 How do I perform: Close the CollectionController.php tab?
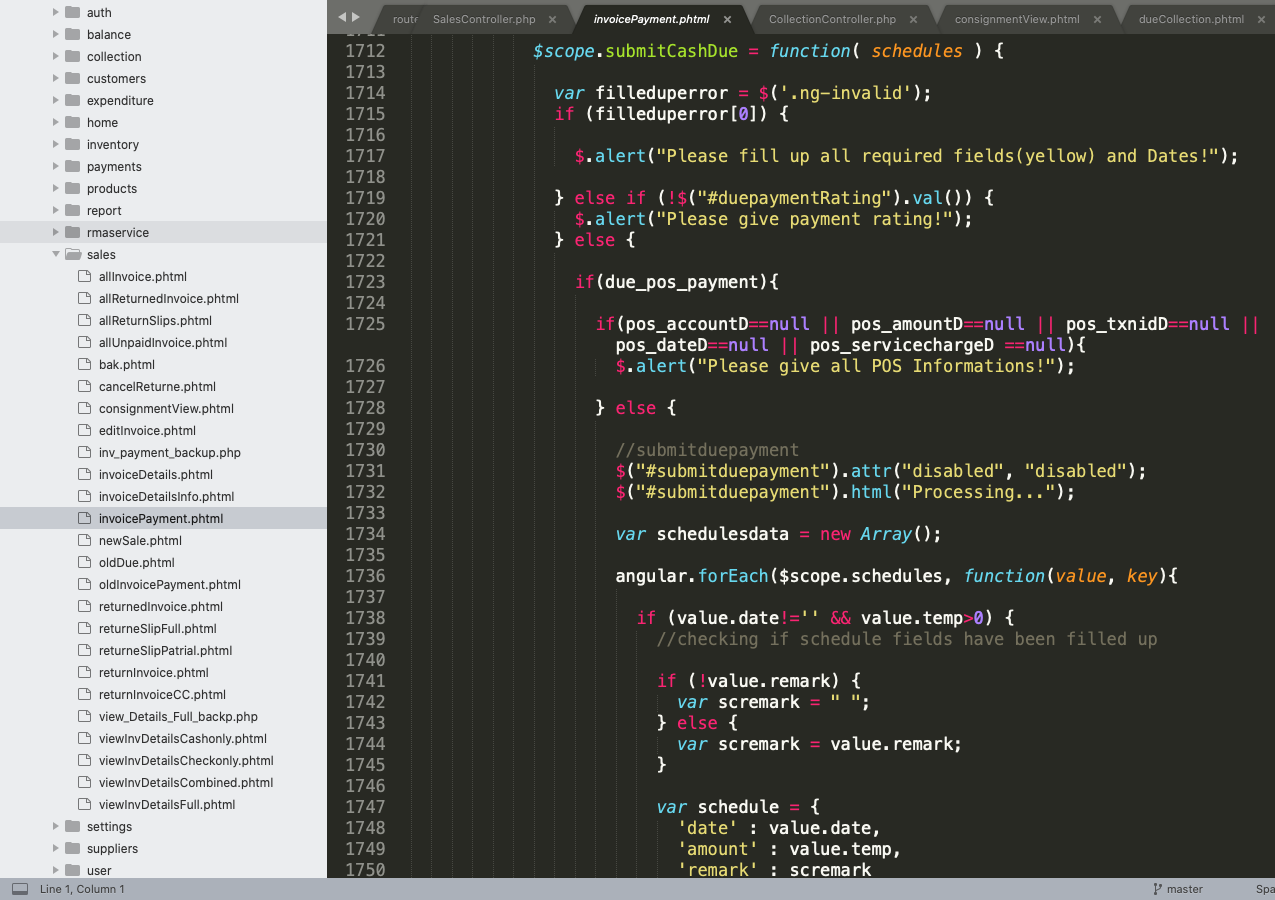(x=913, y=19)
